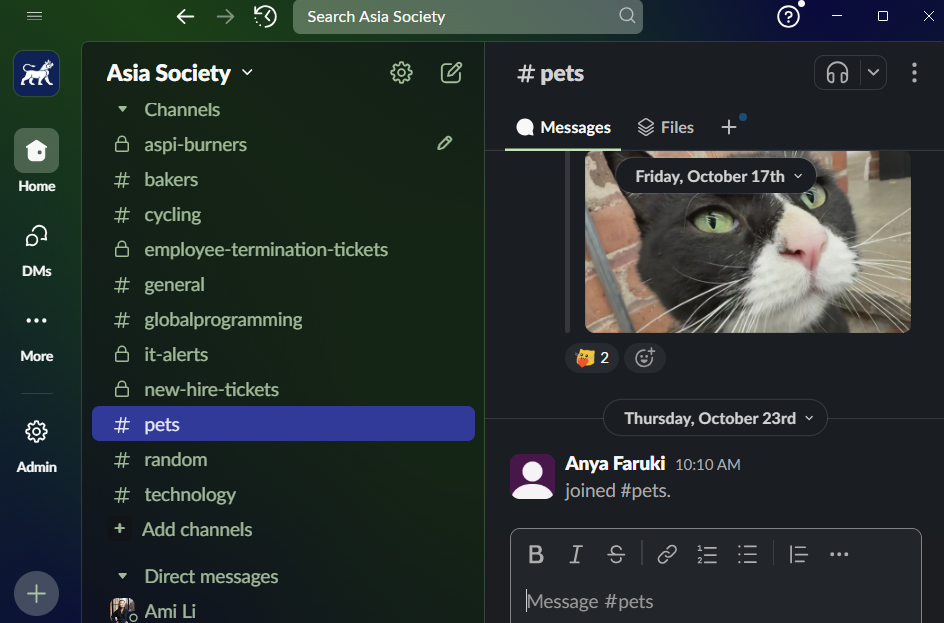Click the Message #pets input field
Image resolution: width=944 pixels, height=623 pixels.
coord(715,601)
